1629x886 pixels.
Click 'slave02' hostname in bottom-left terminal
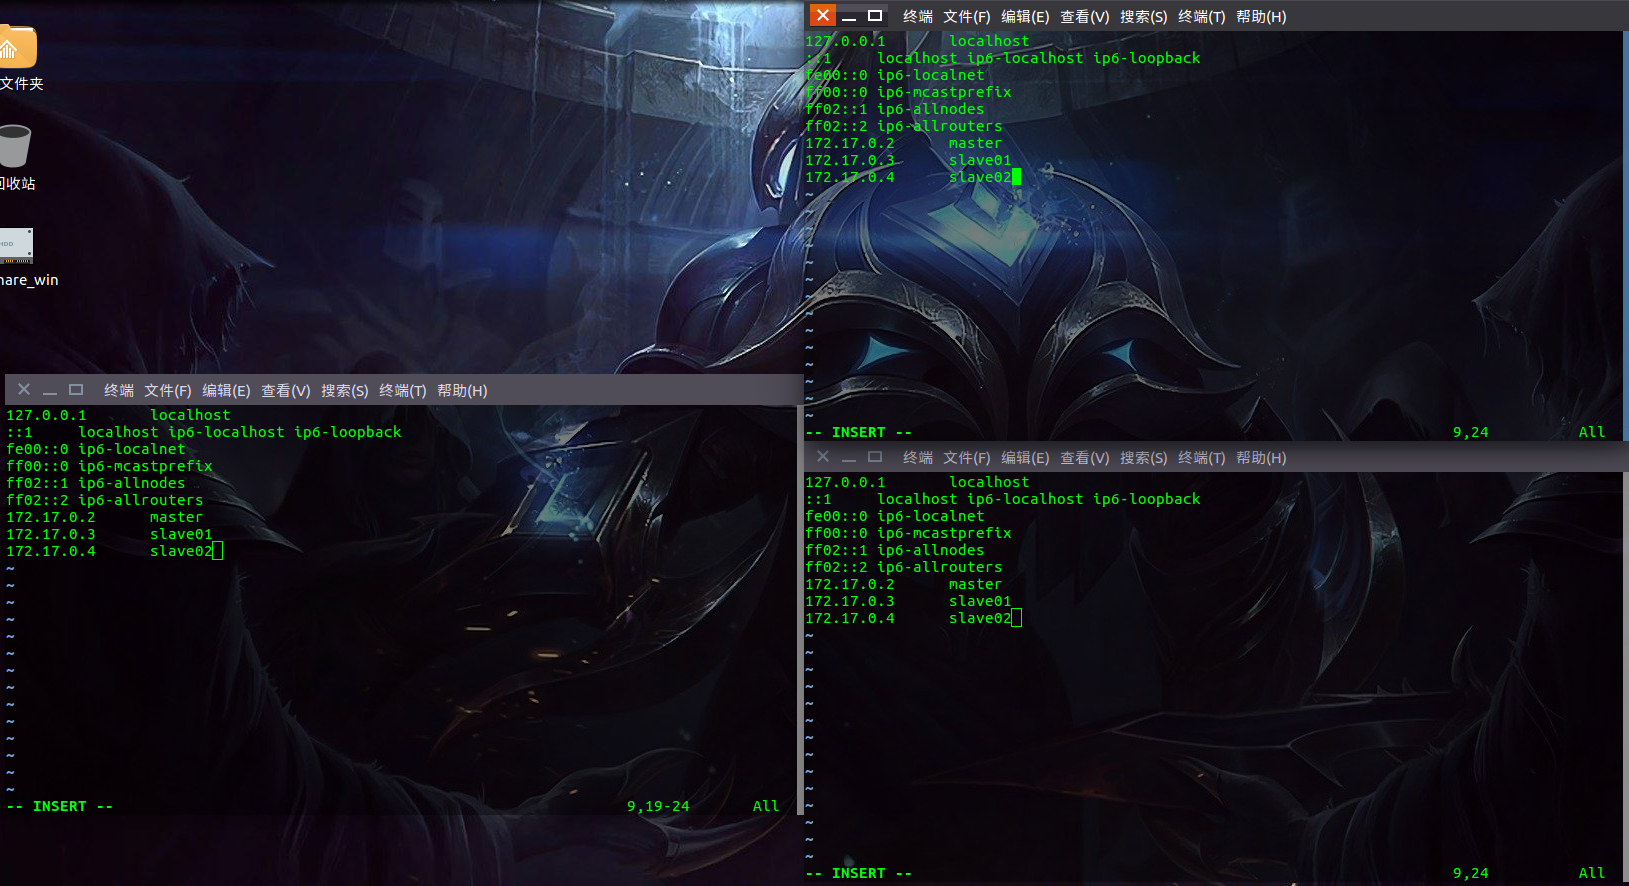pyautogui.click(x=181, y=551)
